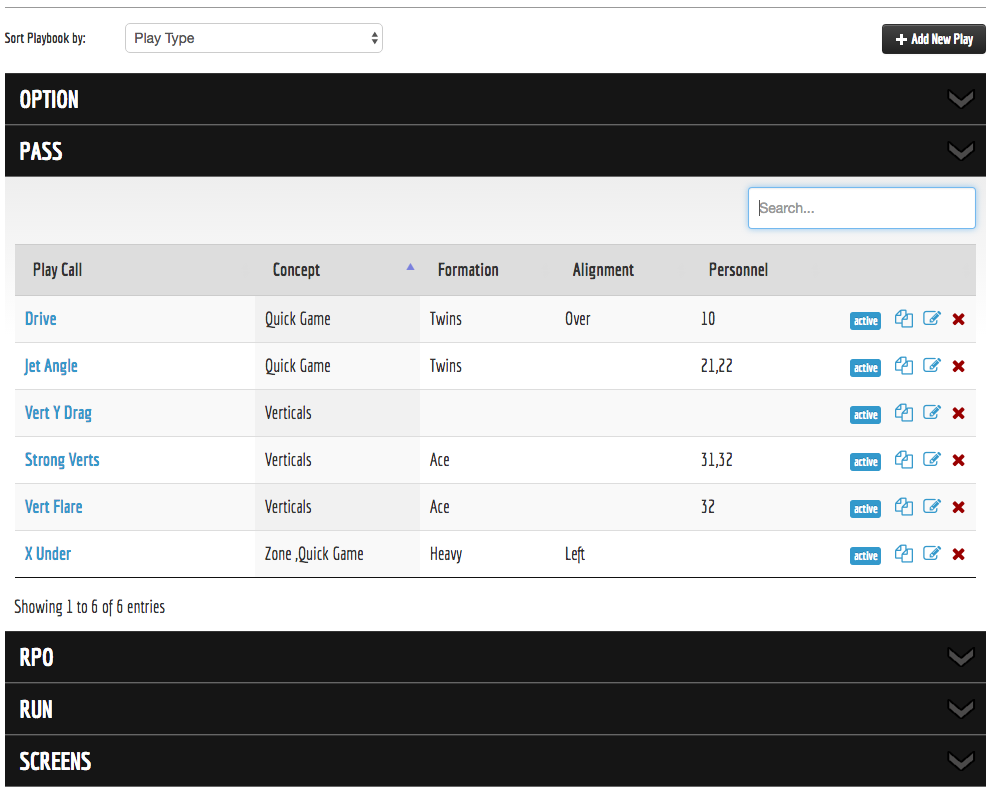Toggle active status for Drive play
993x792 pixels.
click(865, 321)
